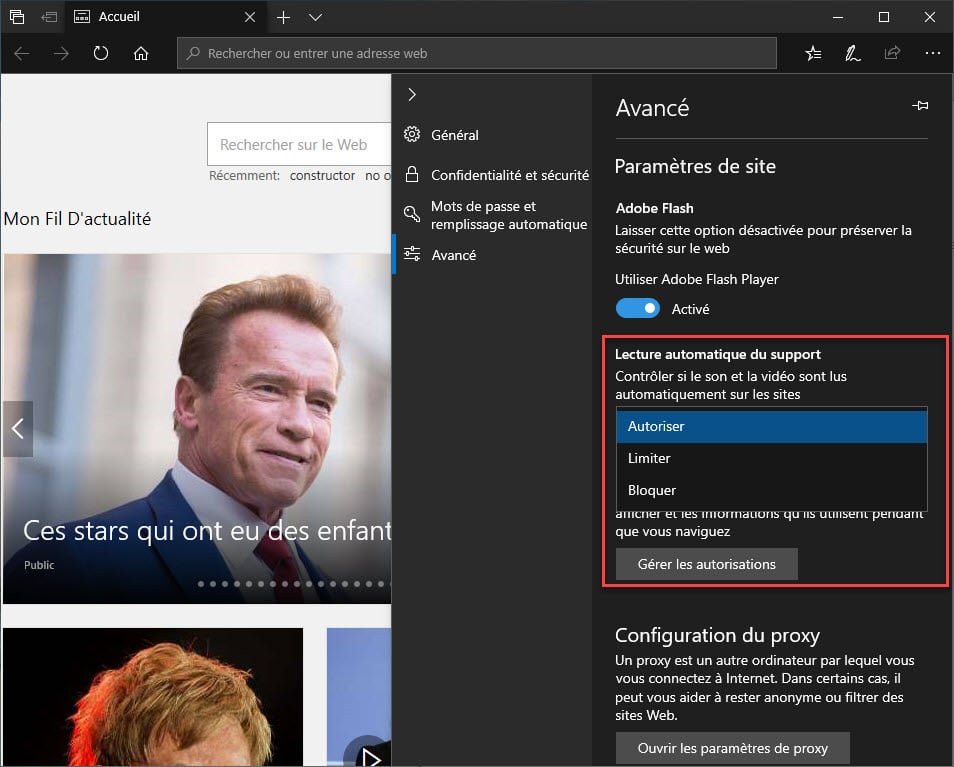
Task: Click the browser Refresh icon
Action: click(100, 53)
